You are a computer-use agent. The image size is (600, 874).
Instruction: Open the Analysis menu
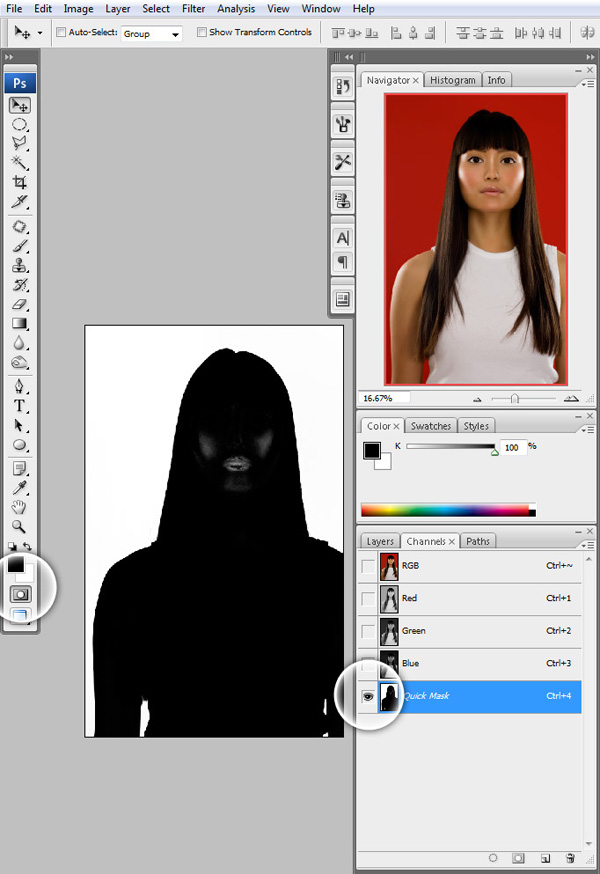(x=236, y=9)
